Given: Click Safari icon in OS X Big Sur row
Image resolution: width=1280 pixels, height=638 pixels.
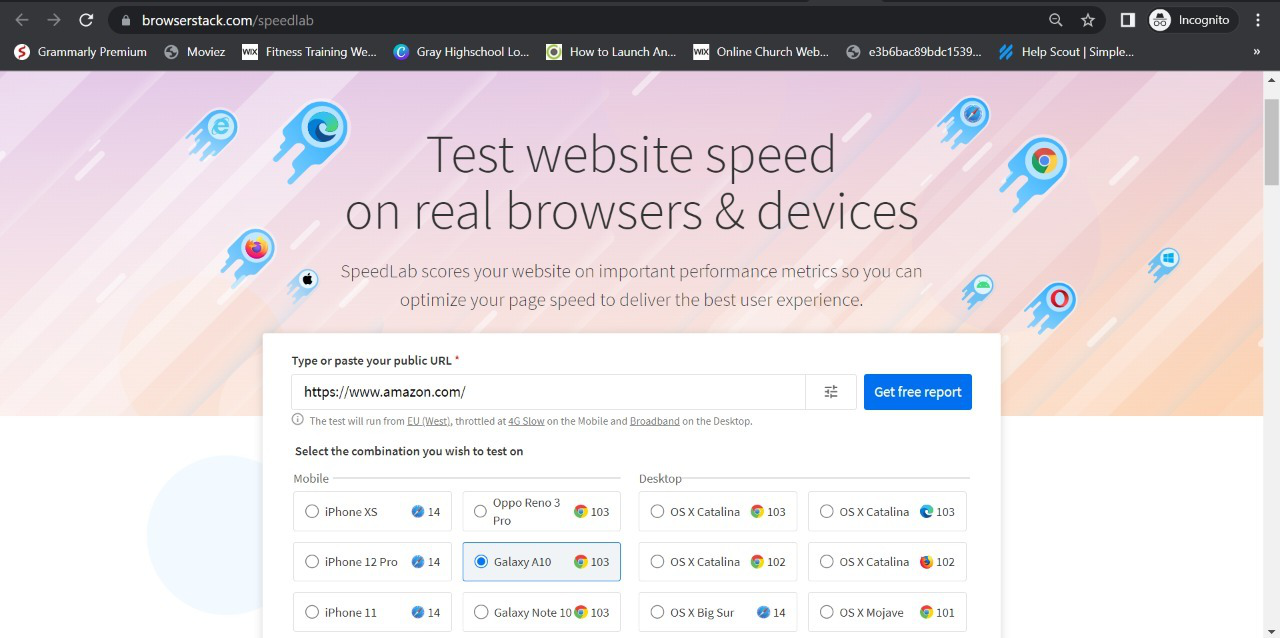Looking at the screenshot, I should [763, 612].
